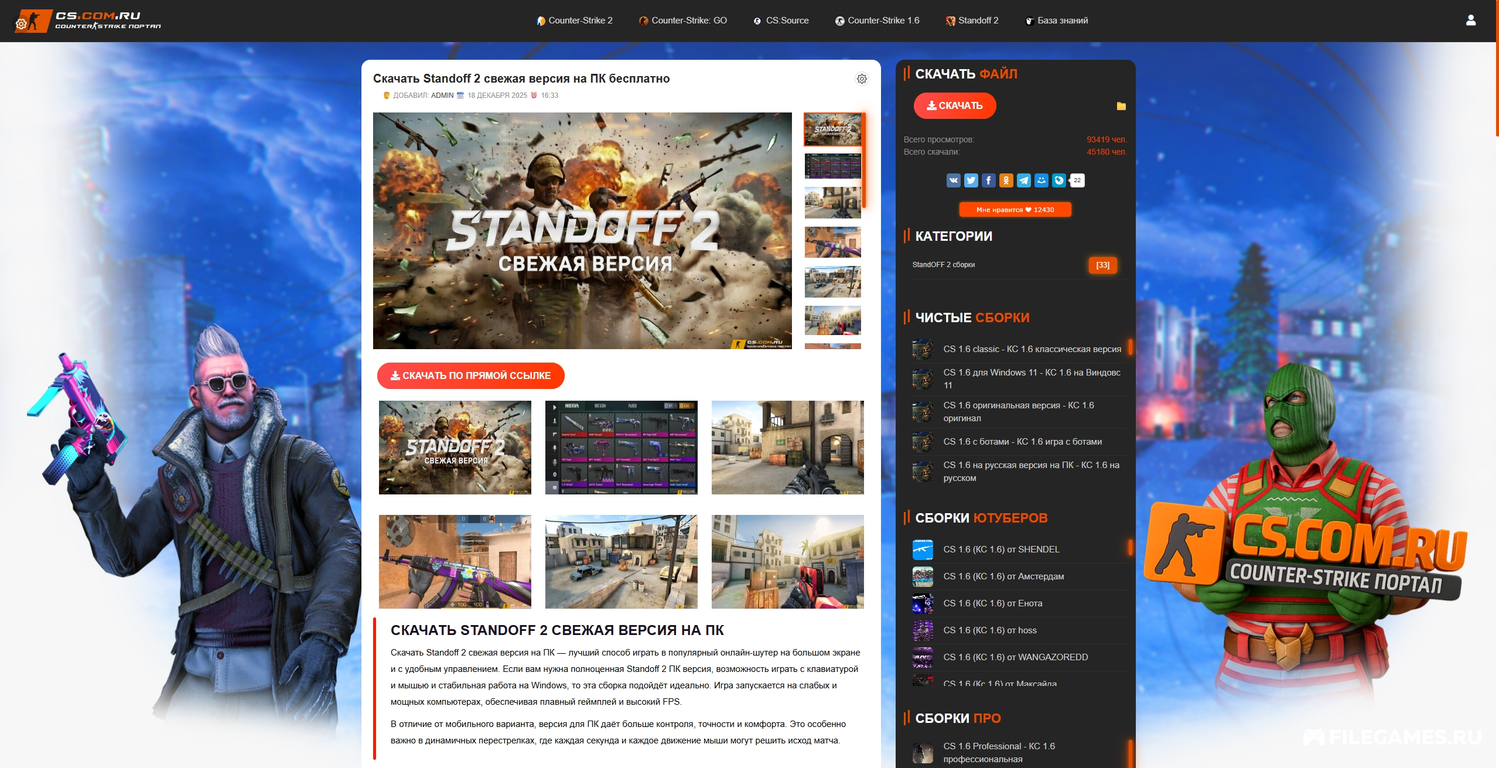The height and width of the screenshot is (768, 1499).
Task: Click the gear icon beside article title
Action: pos(862,79)
